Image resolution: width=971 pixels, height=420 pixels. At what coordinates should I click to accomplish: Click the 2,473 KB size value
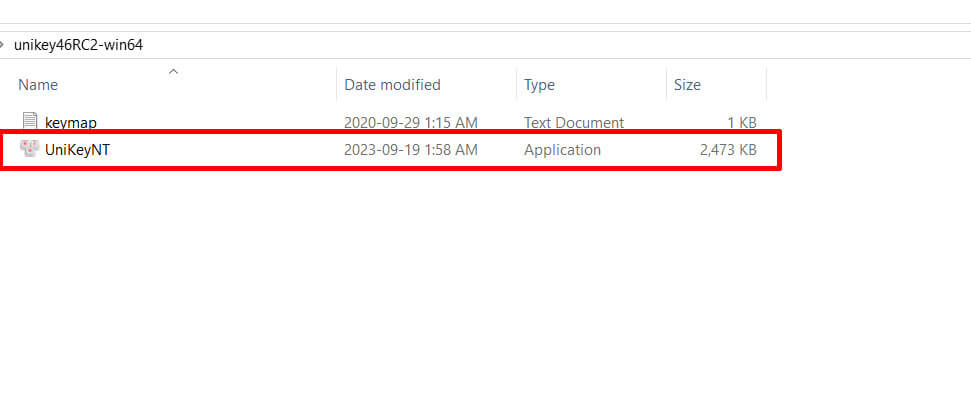728,150
